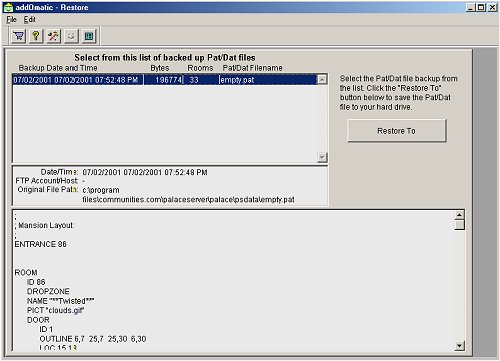The width and height of the screenshot is (500, 361).
Task: Click the Original File Path value text
Action: (x=188, y=195)
